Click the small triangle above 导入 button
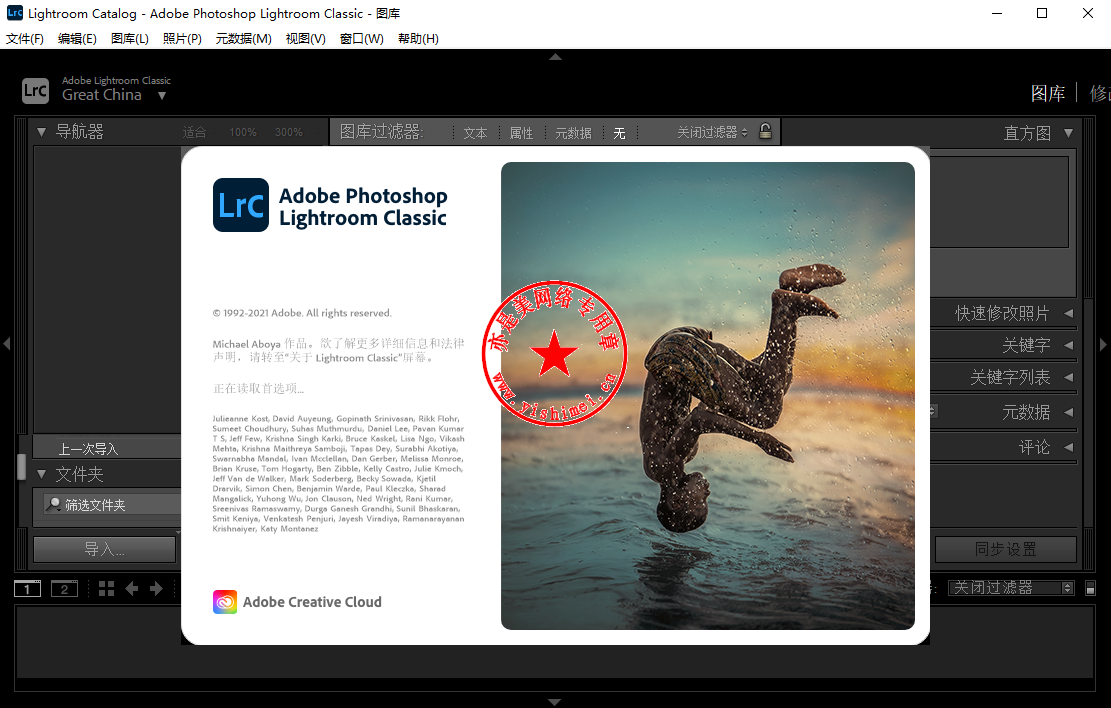 178,532
